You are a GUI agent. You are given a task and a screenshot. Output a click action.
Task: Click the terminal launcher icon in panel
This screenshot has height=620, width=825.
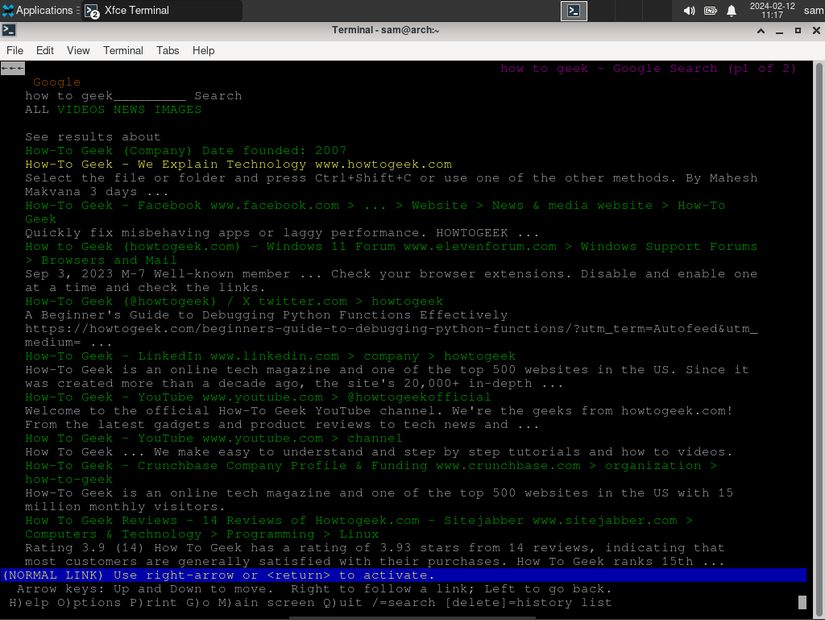coord(574,11)
